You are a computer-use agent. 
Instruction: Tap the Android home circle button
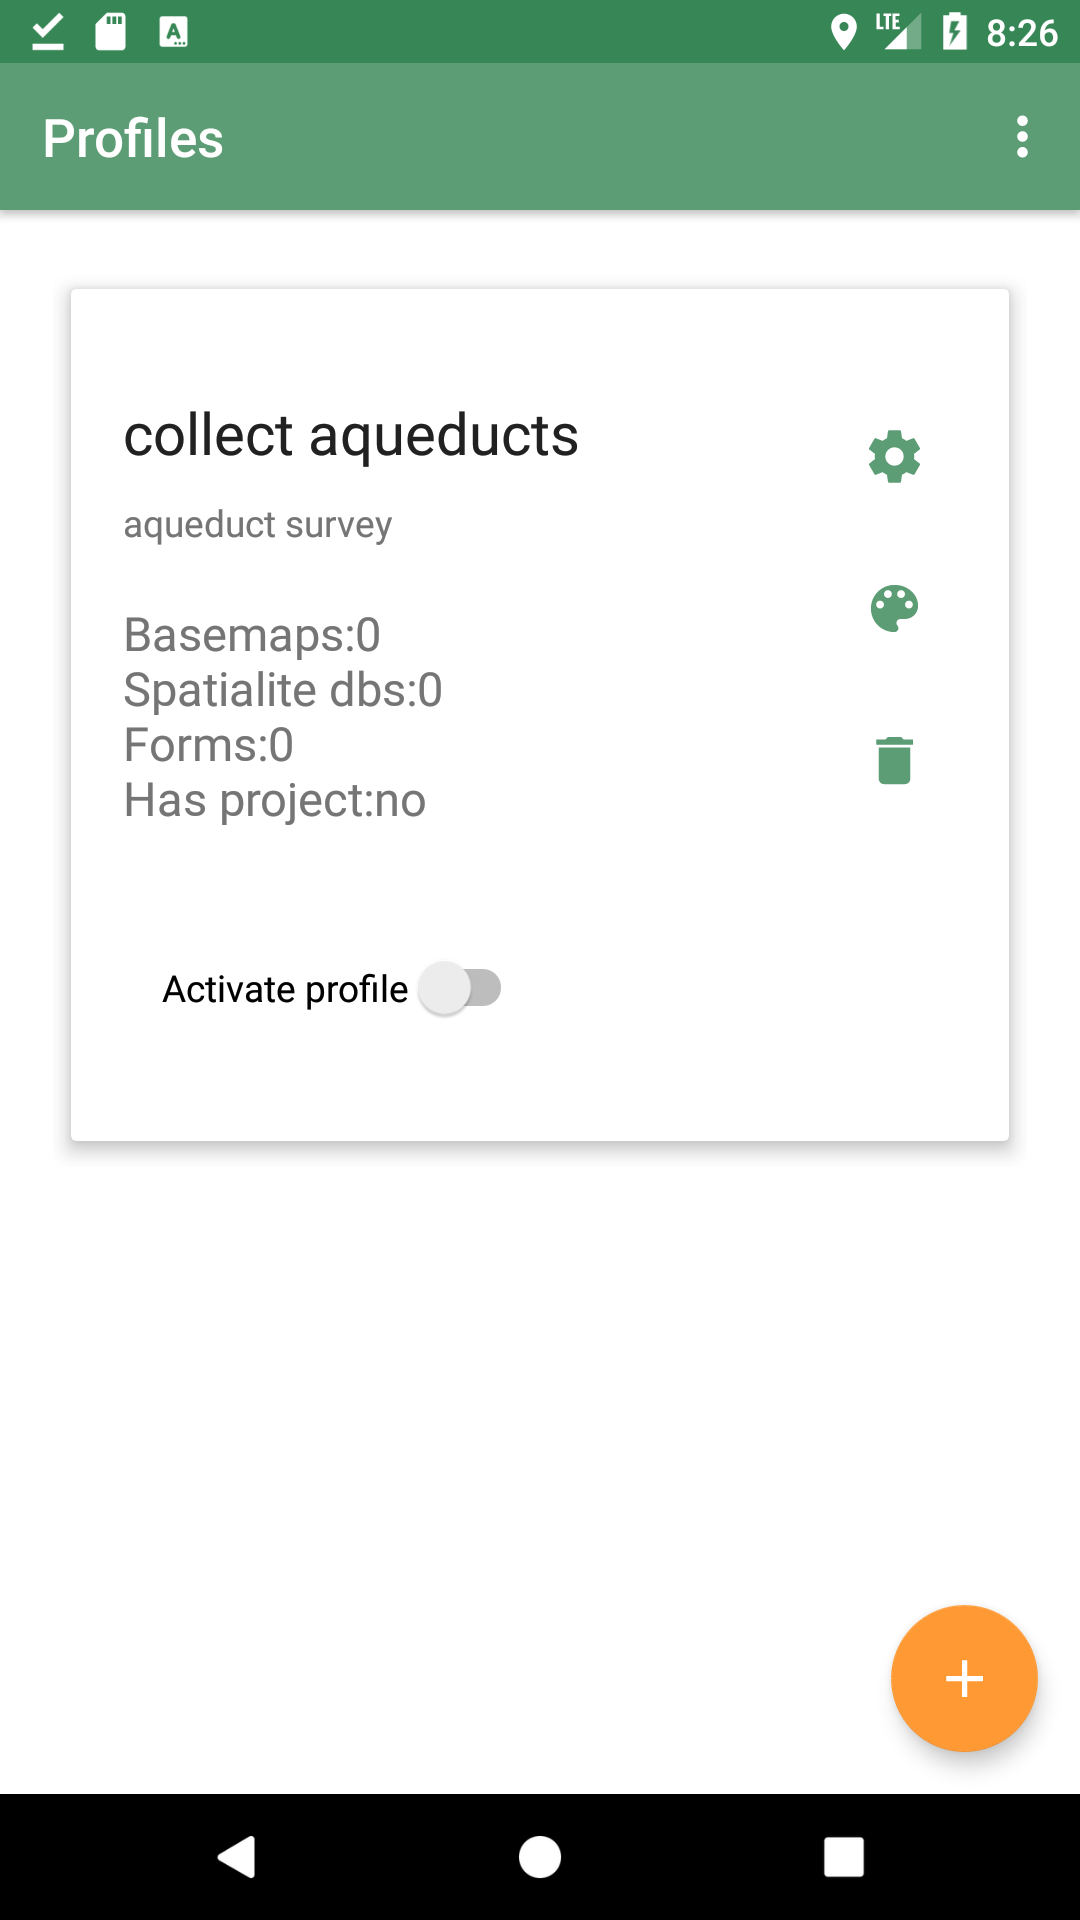coord(540,1857)
